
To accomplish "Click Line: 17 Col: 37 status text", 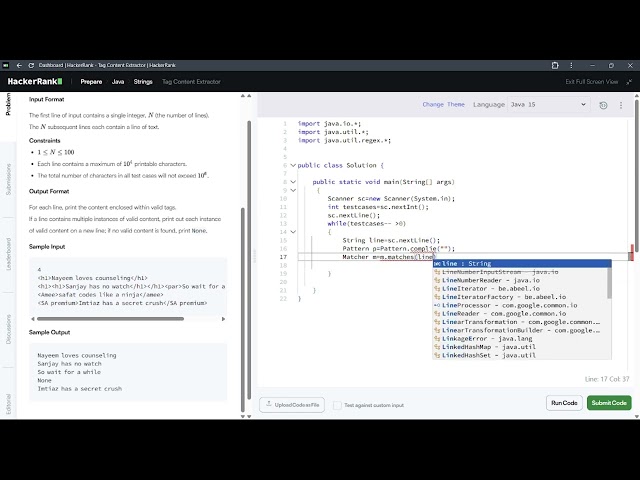I will (607, 379).
